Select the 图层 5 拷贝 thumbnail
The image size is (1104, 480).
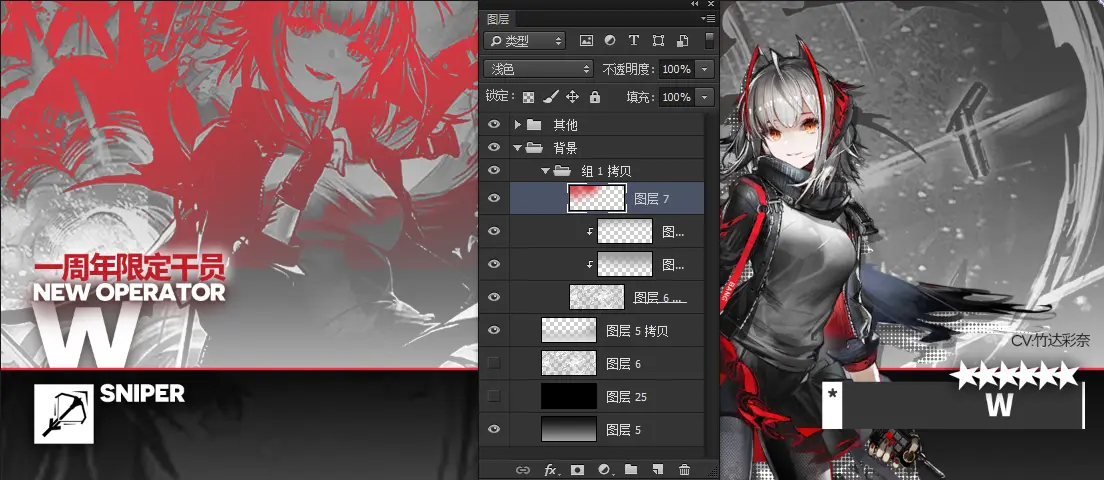(x=569, y=329)
